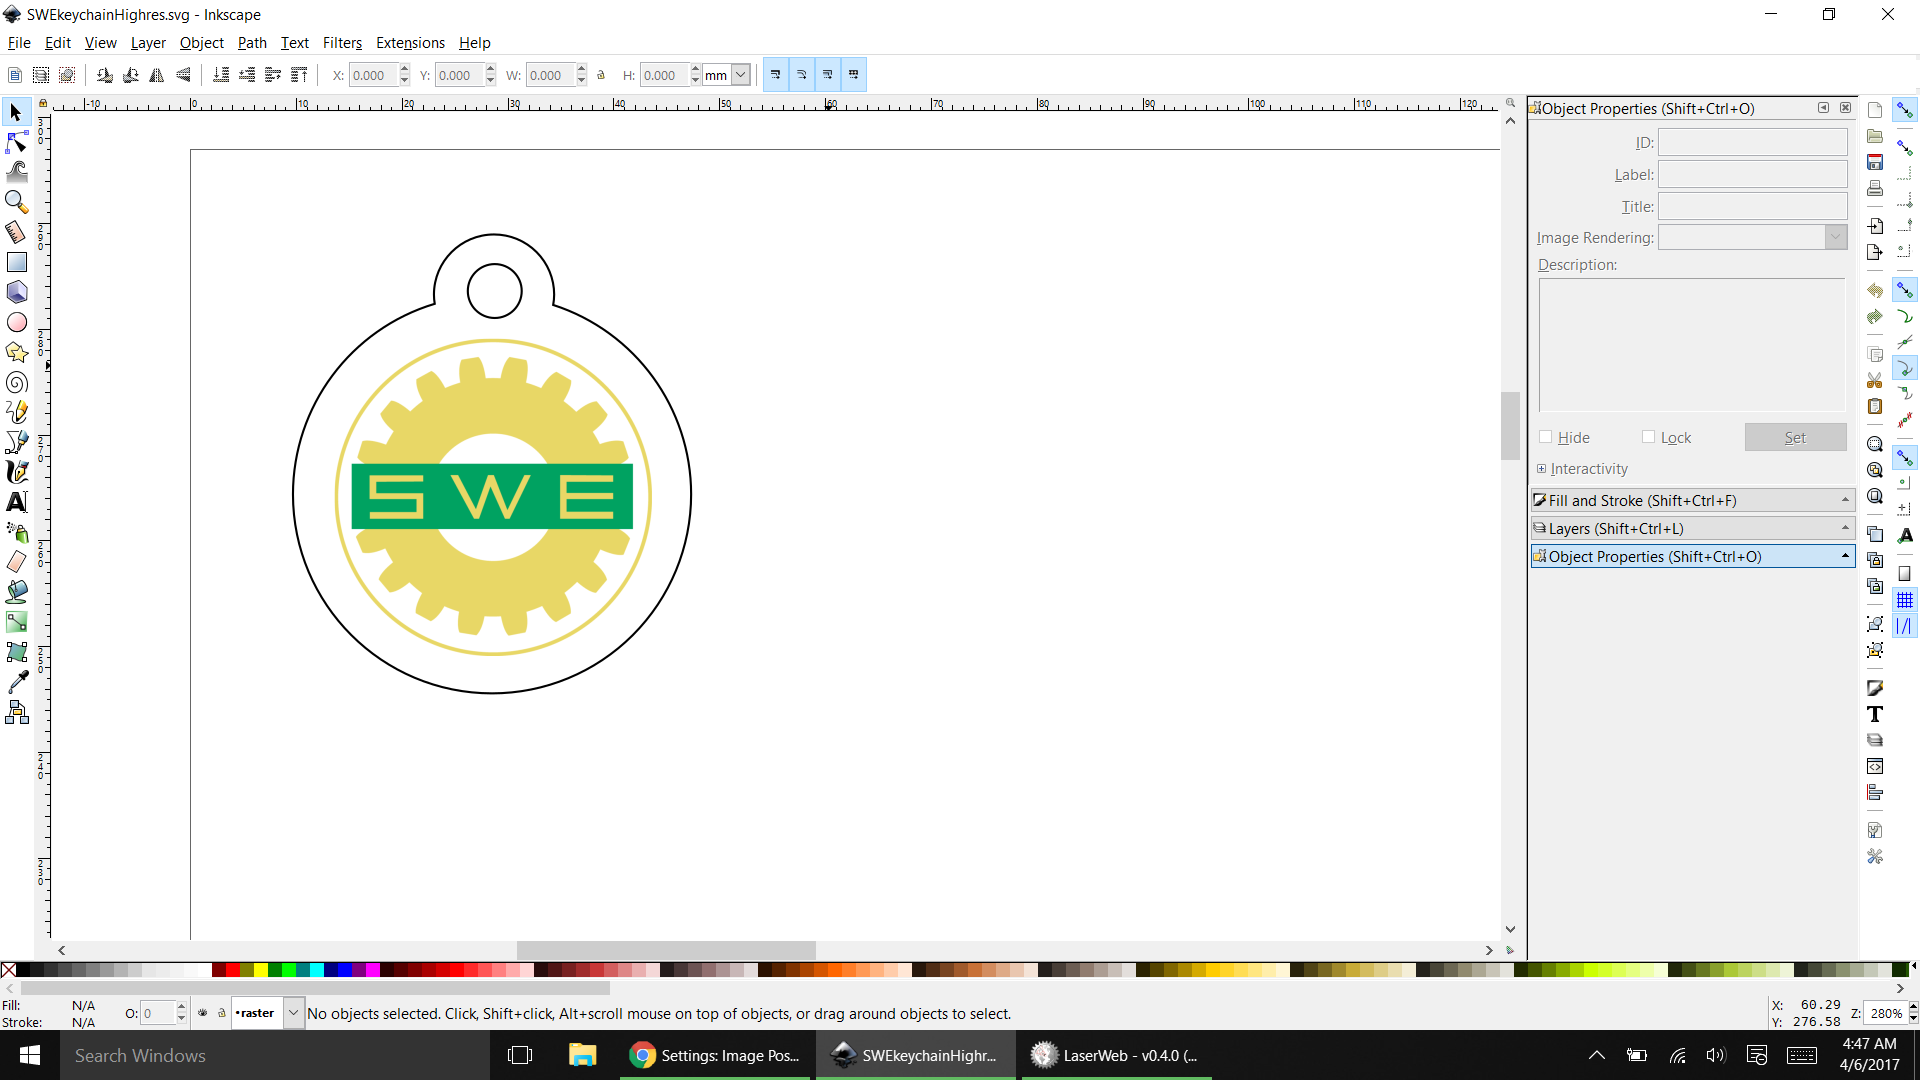Open File Explorer from taskbar
The image size is (1920, 1080).
pos(582,1055)
